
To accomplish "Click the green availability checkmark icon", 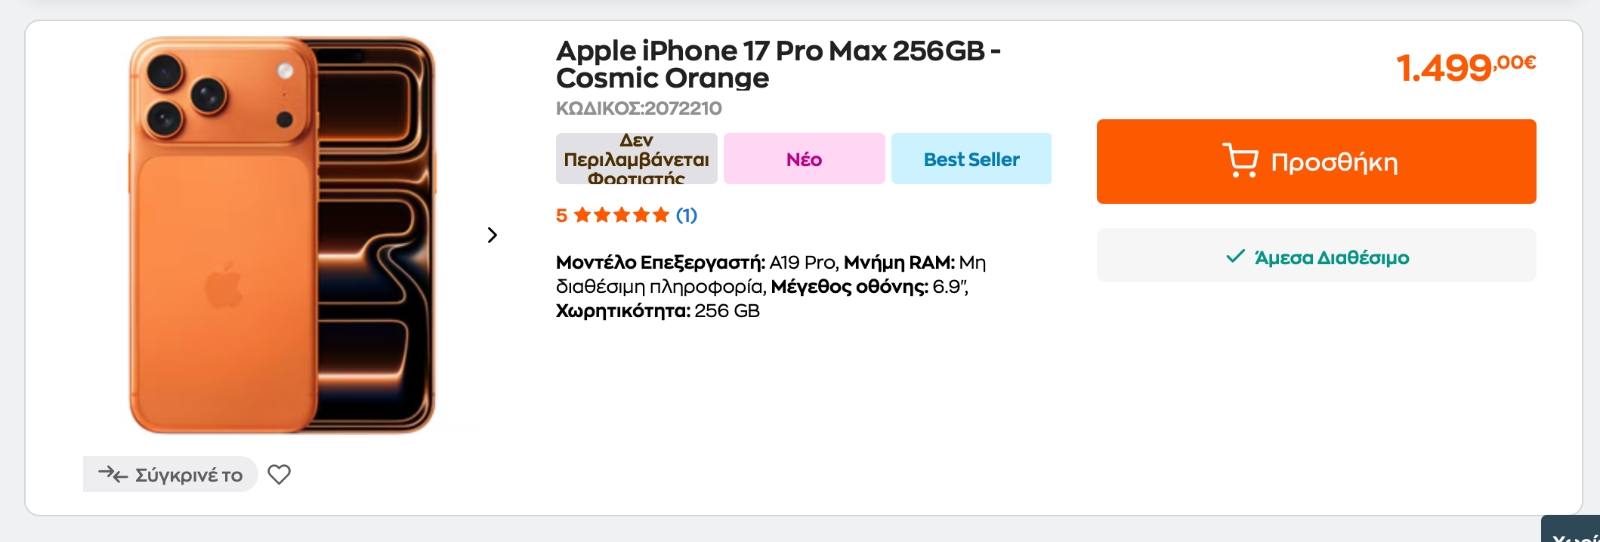I will point(1235,257).
